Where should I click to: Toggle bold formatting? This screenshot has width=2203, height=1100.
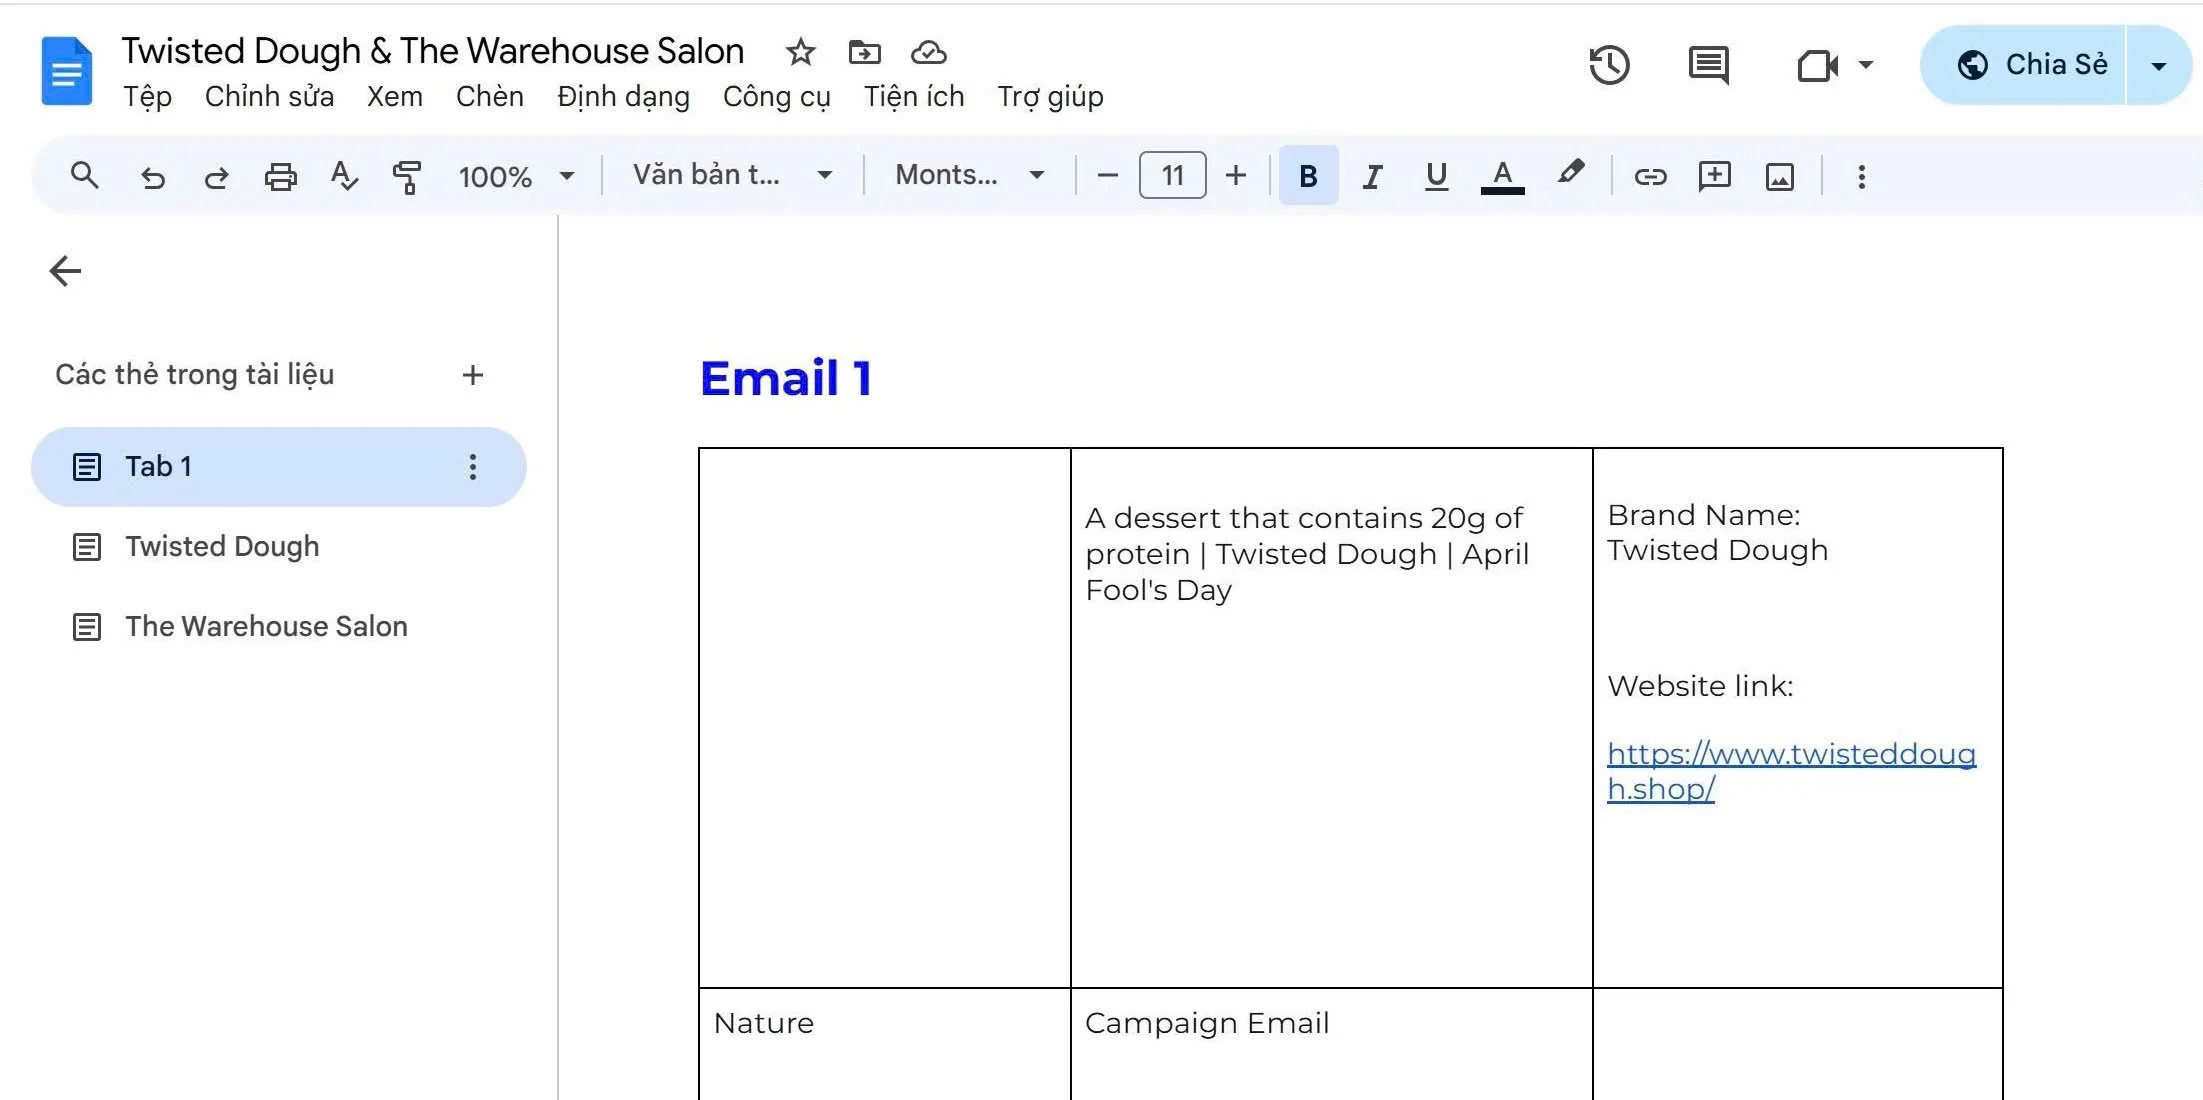1308,177
